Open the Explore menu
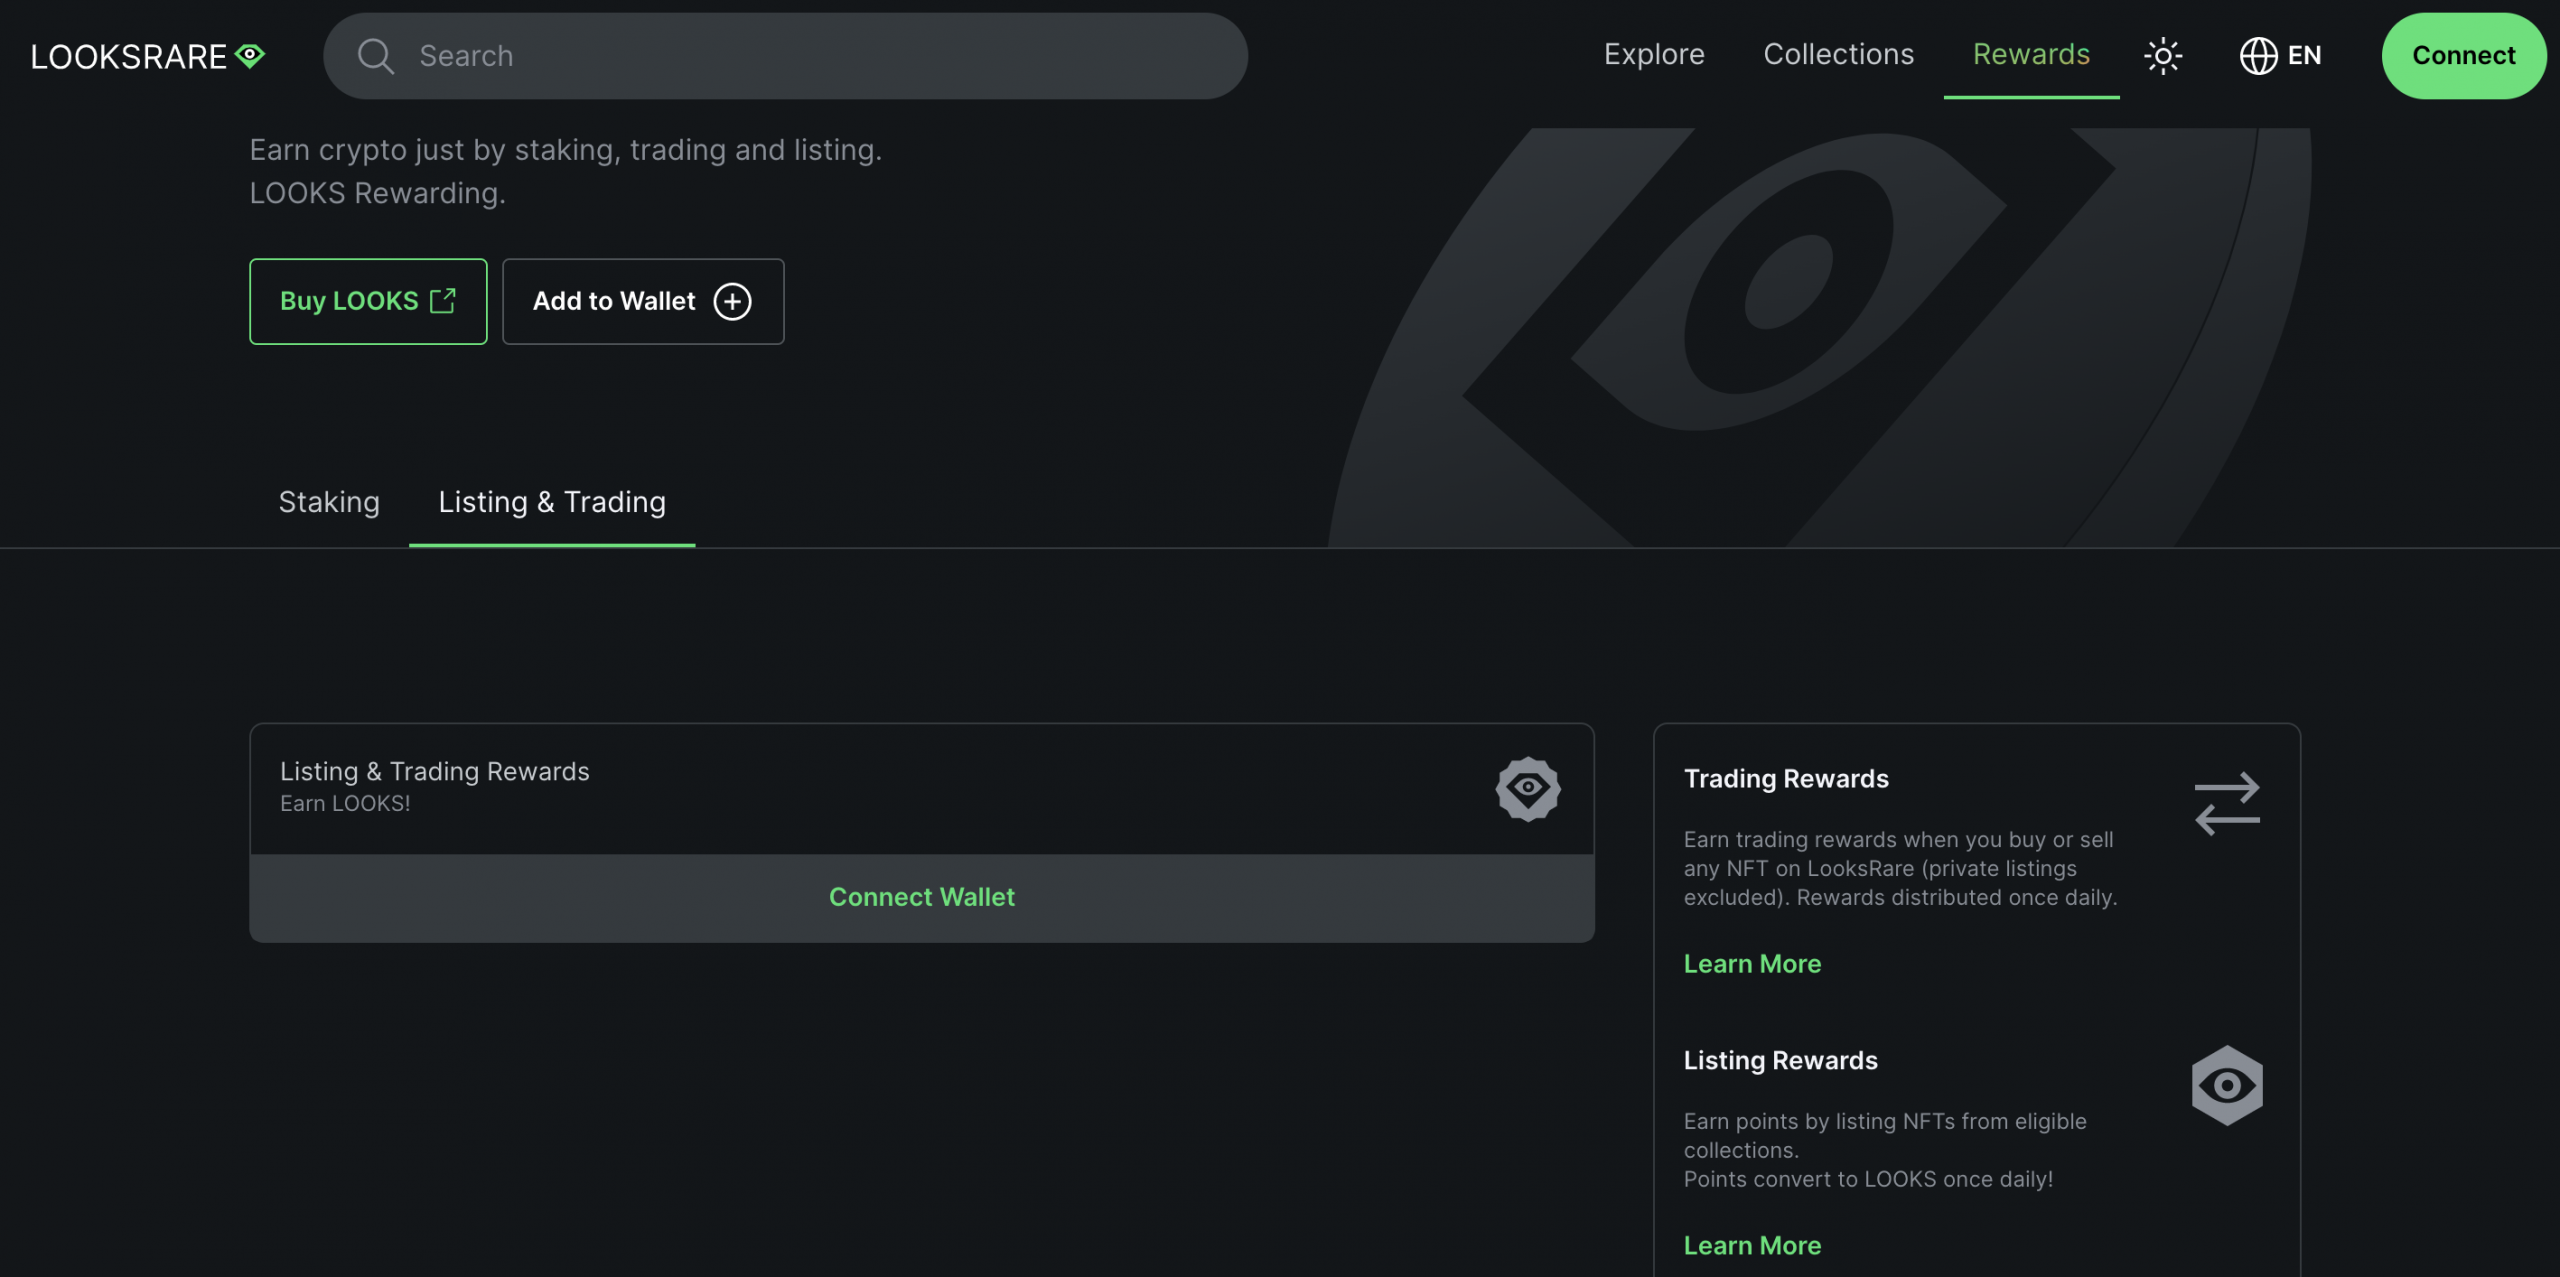Image resolution: width=2560 pixels, height=1277 pixels. click(x=1654, y=55)
